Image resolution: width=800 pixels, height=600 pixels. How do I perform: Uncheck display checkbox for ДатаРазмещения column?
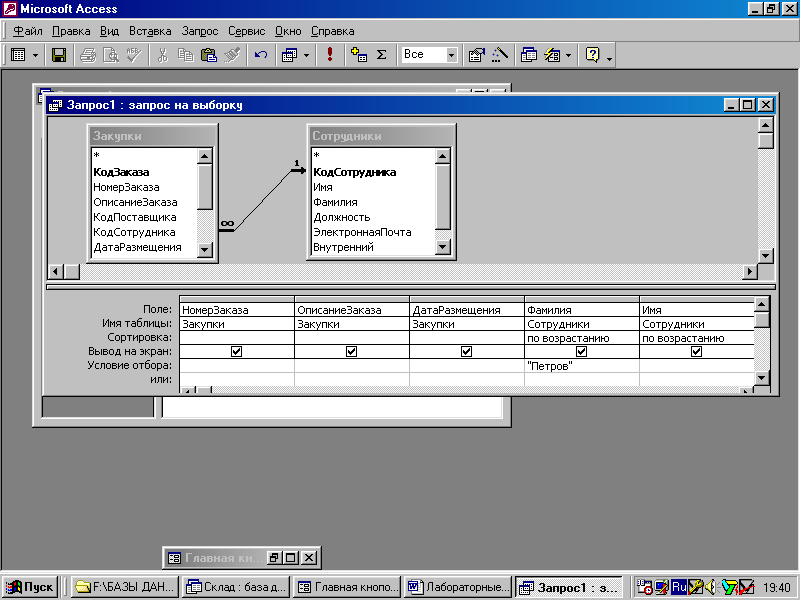466,352
